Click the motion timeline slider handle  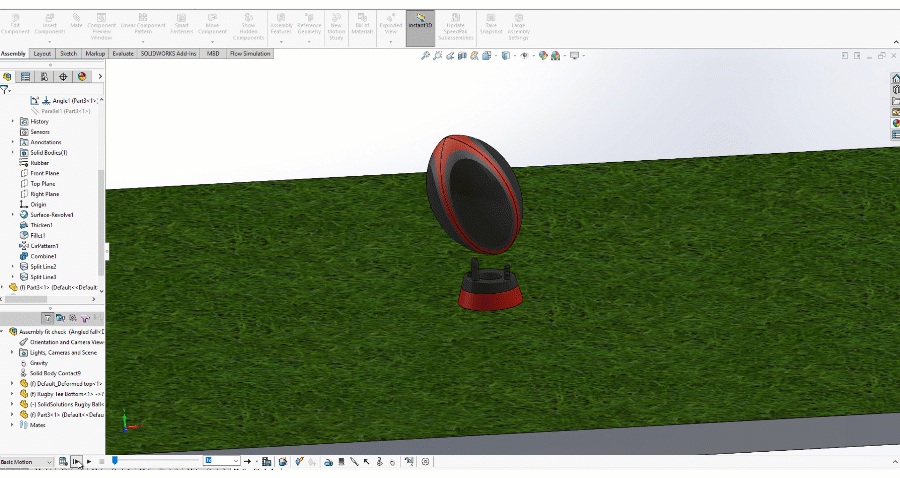point(115,461)
